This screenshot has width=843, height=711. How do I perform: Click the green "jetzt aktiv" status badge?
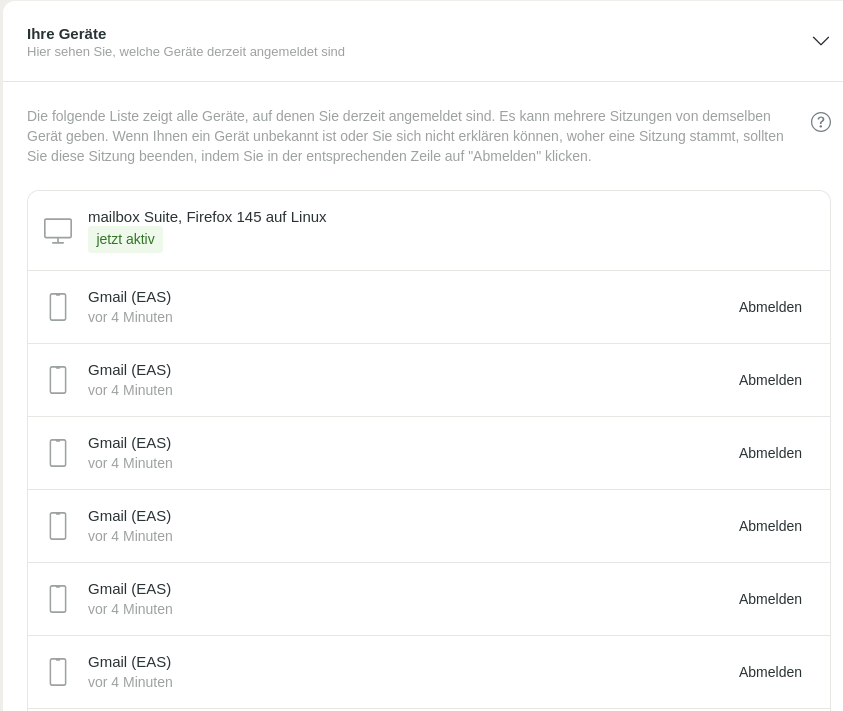tap(125, 240)
